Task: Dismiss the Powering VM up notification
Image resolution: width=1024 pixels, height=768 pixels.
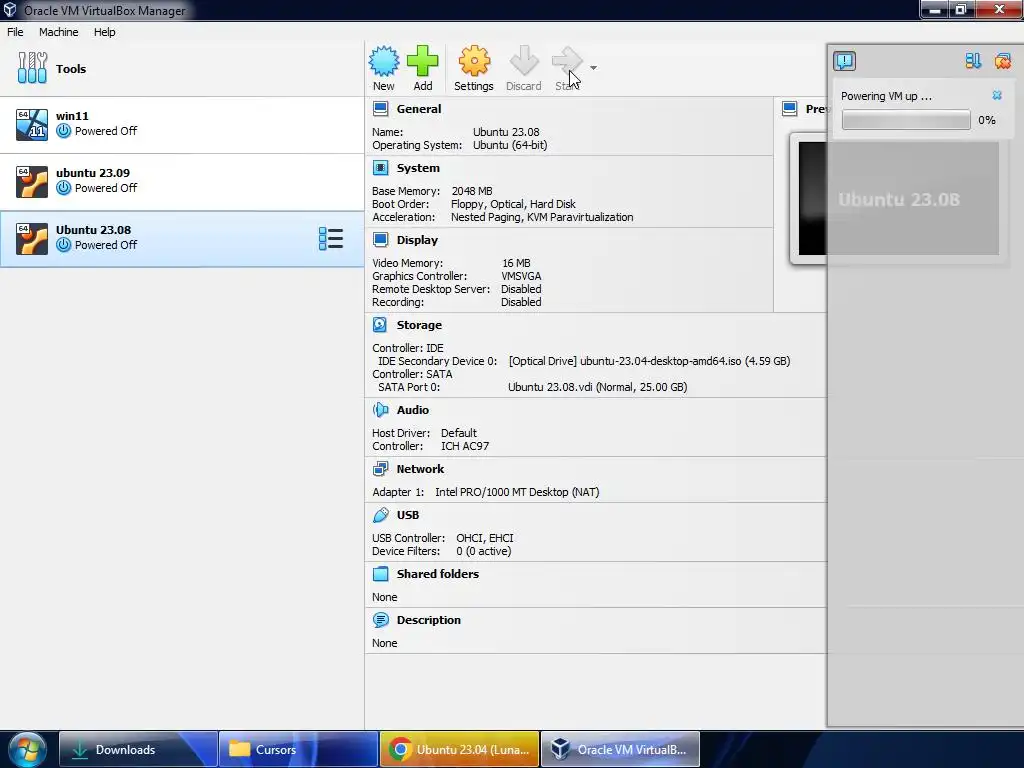Action: click(x=997, y=95)
